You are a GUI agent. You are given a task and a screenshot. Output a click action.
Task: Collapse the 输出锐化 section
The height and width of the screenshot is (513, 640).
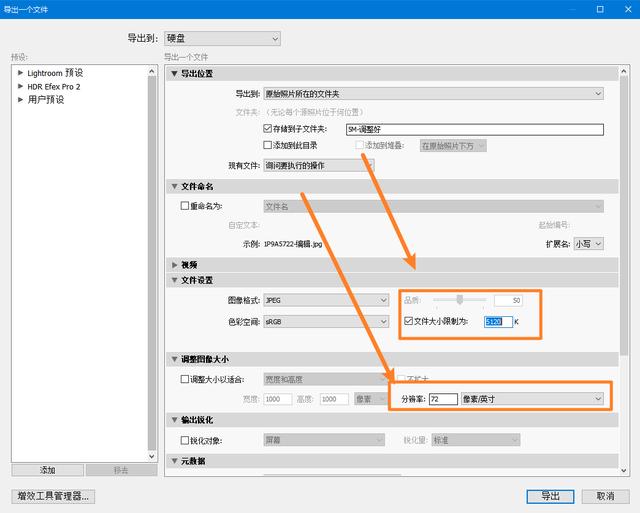click(175, 420)
